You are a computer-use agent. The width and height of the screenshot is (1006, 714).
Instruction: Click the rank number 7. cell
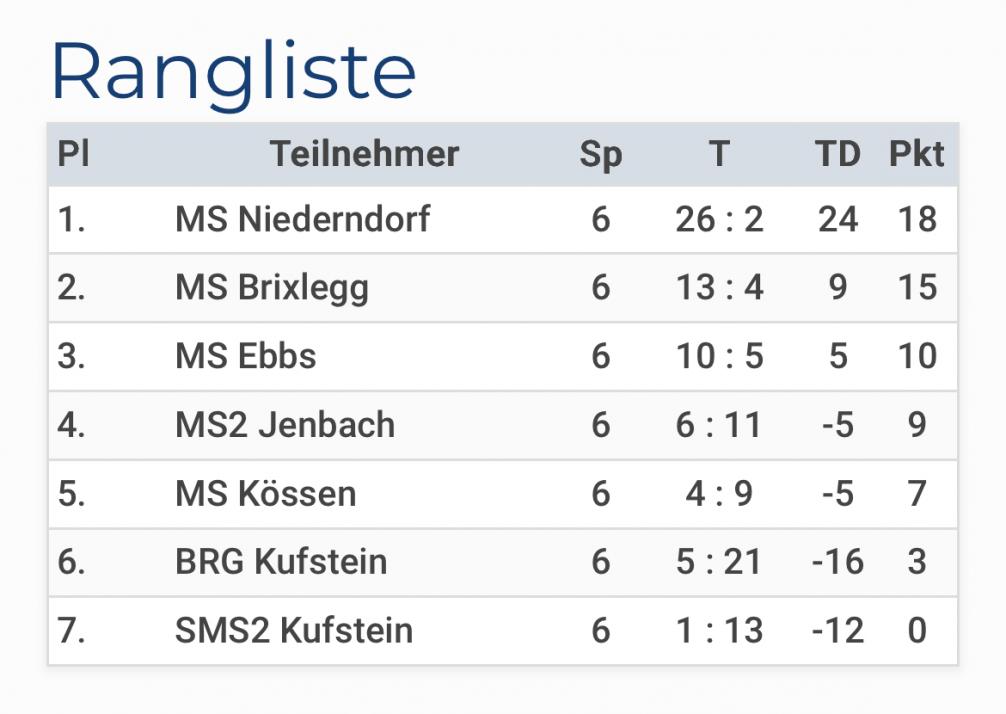73,631
